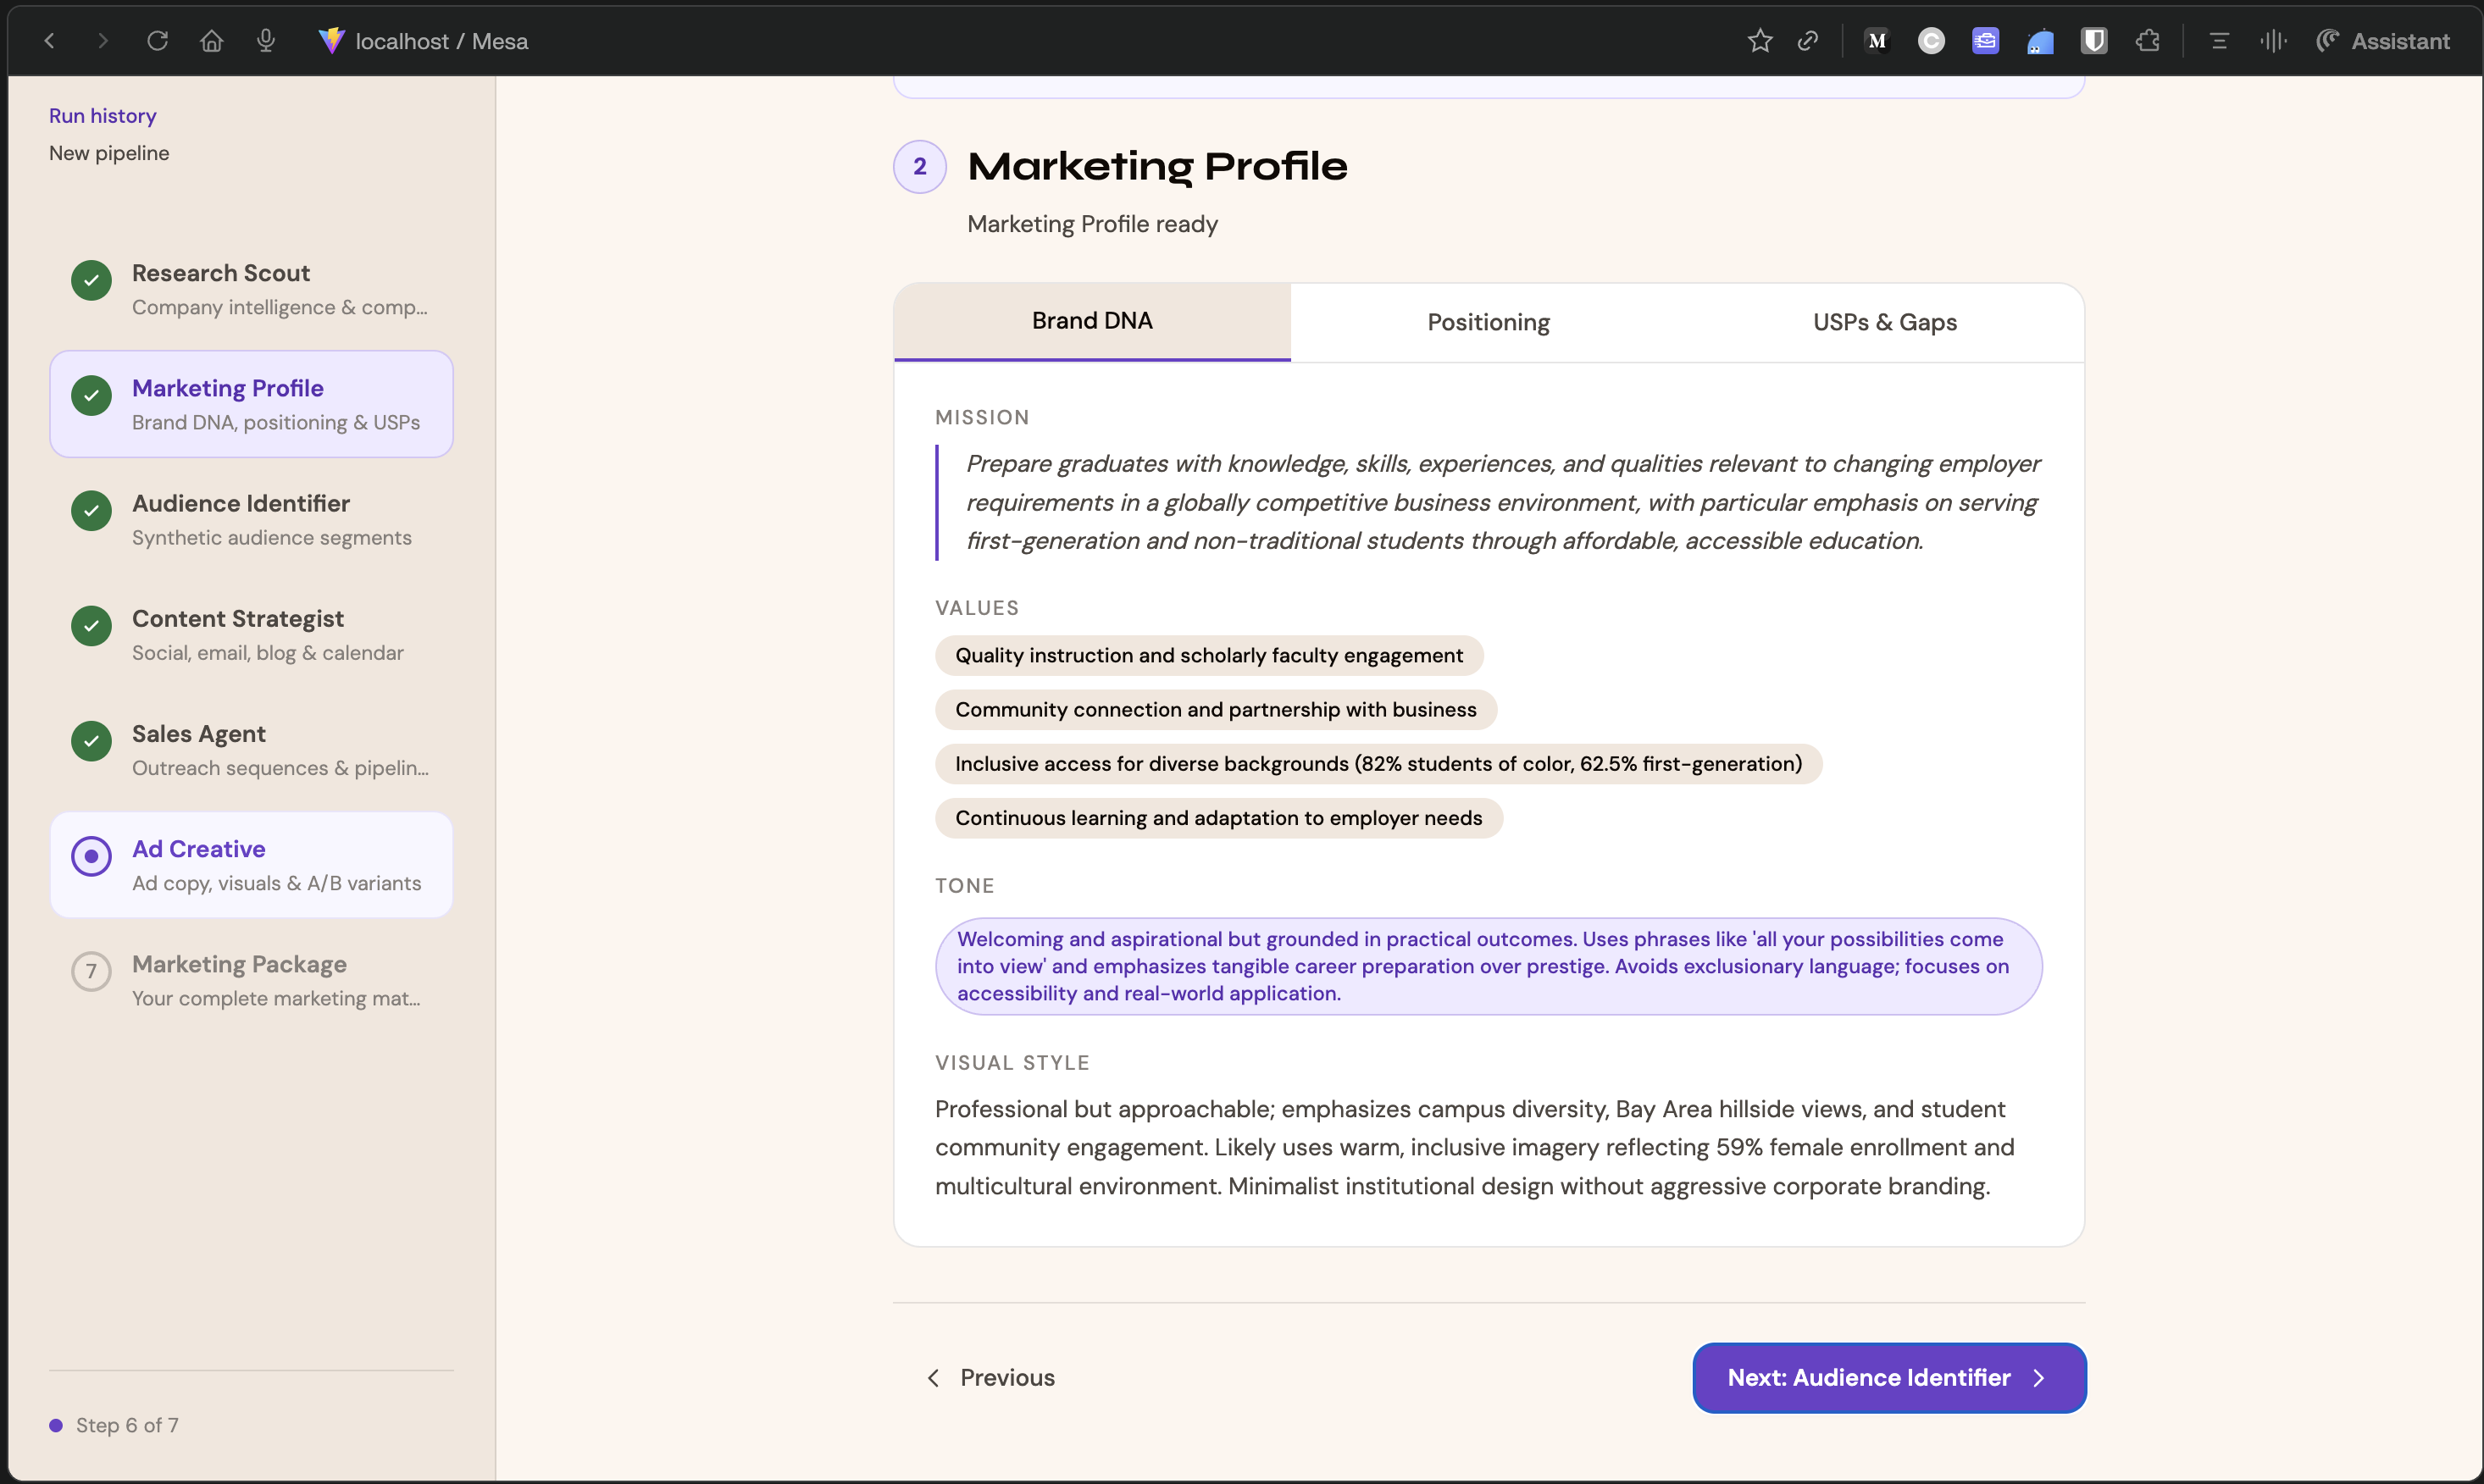The height and width of the screenshot is (1484, 2484).
Task: Bookmark page with the star icon
Action: (1760, 41)
